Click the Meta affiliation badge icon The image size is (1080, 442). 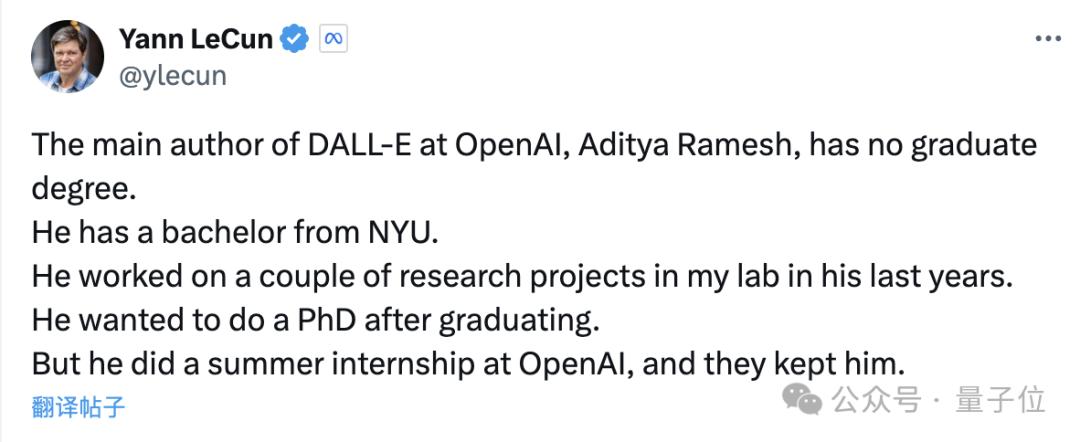(x=333, y=39)
